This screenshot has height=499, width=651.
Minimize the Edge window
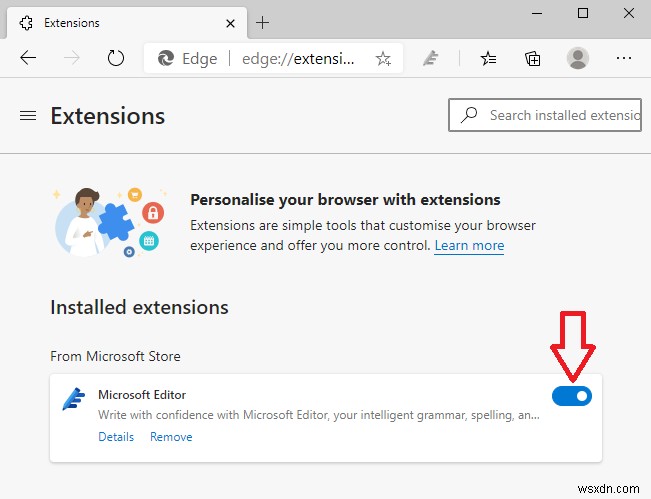coord(537,13)
